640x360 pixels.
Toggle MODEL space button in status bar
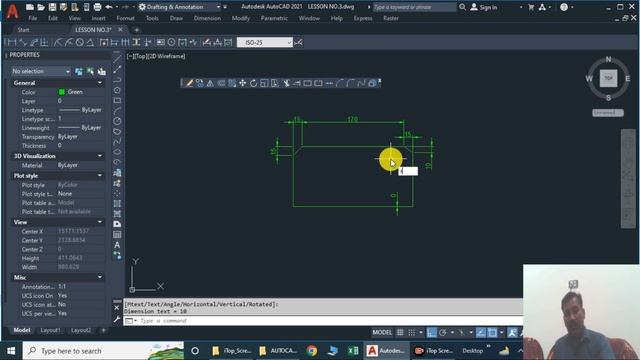(382, 333)
